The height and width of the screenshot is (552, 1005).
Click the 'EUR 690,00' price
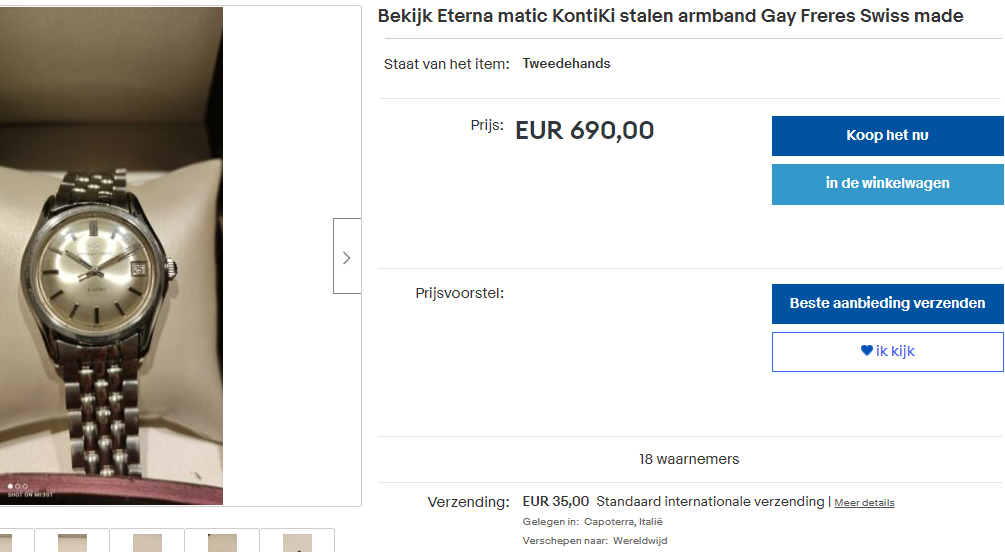pyautogui.click(x=584, y=130)
